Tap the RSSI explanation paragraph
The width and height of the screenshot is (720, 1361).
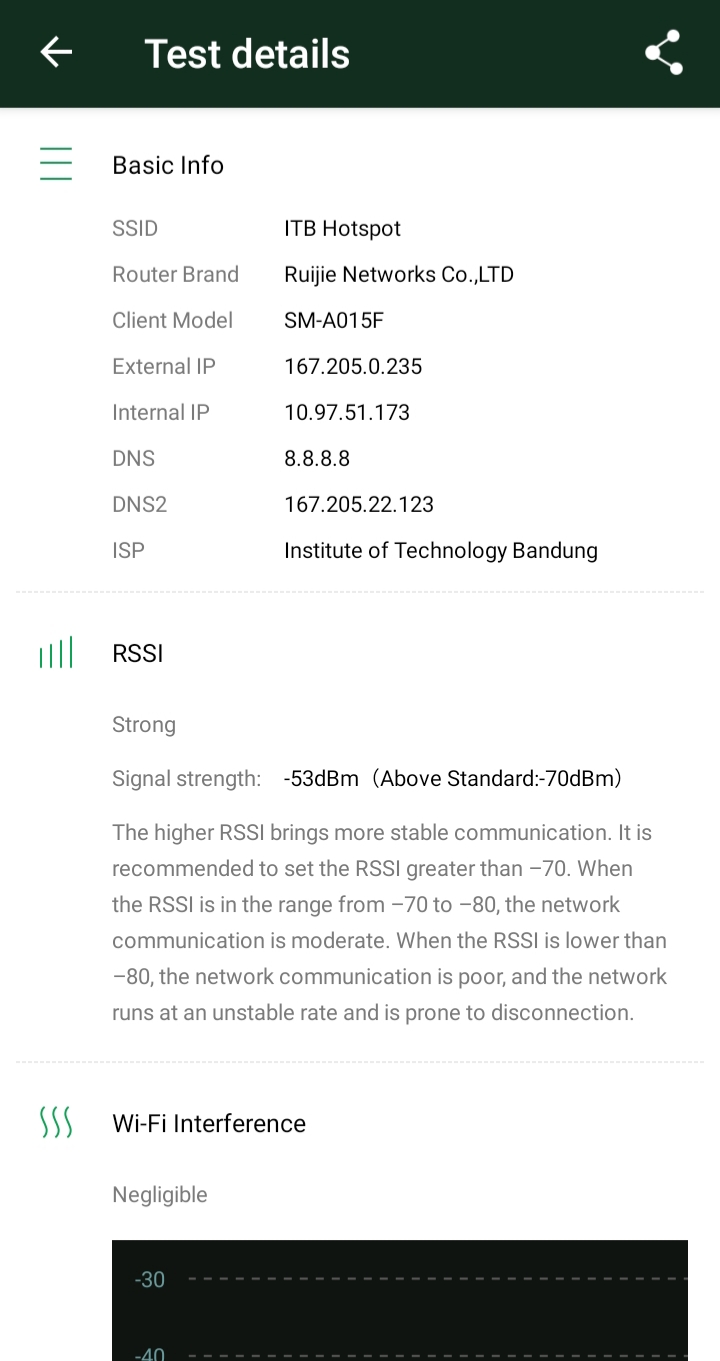389,922
